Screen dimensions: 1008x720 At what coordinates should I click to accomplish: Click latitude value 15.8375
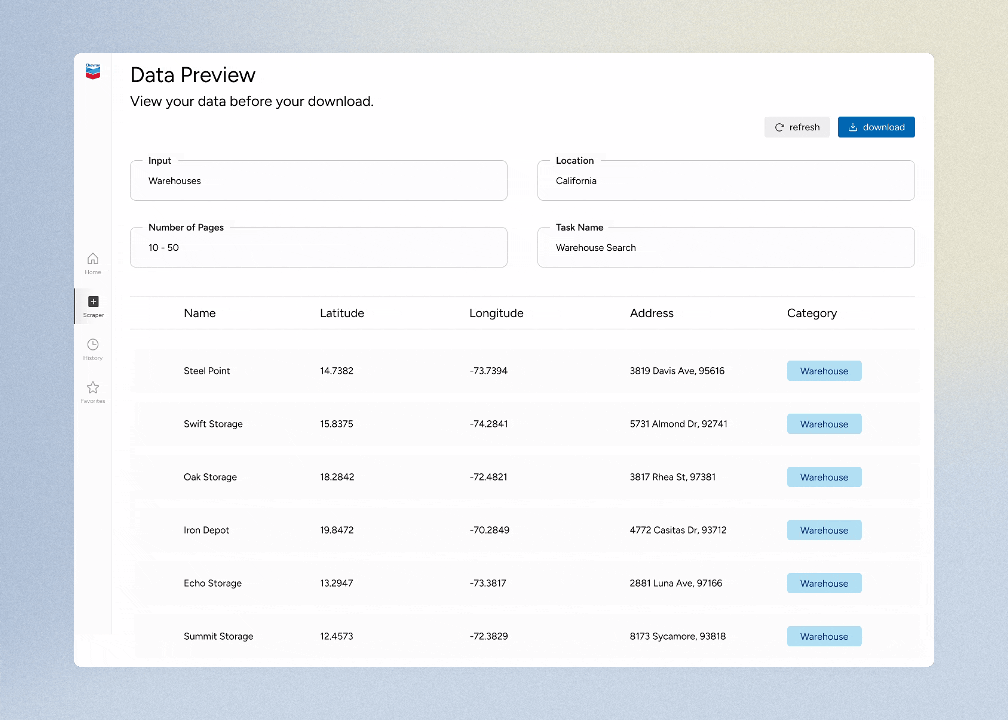pyautogui.click(x=337, y=424)
